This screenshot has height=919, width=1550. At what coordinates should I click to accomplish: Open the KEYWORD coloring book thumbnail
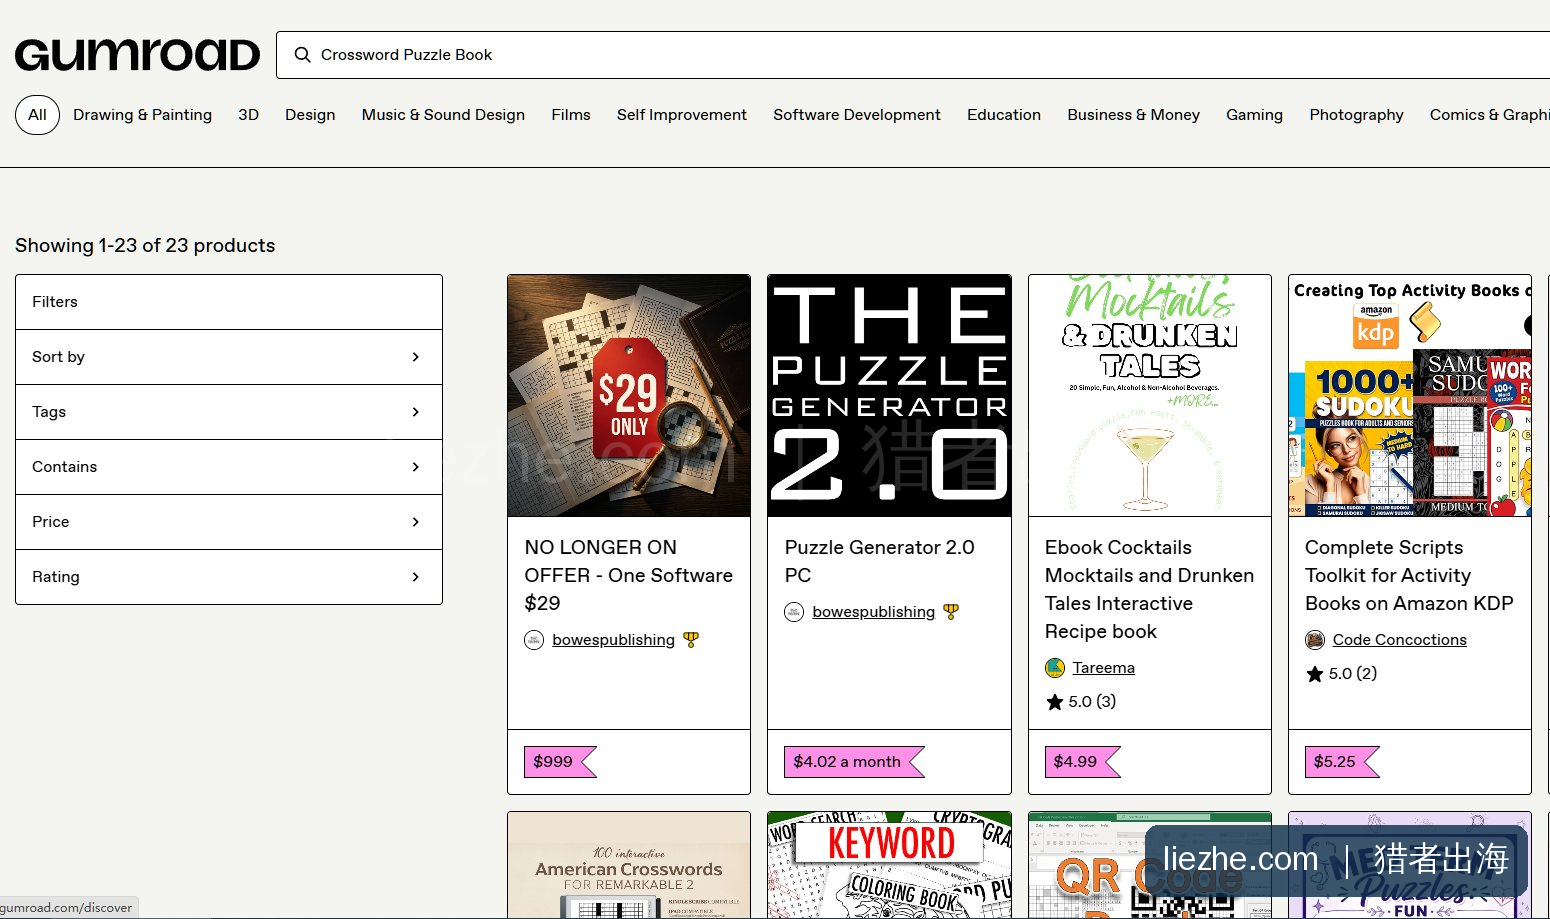click(889, 866)
